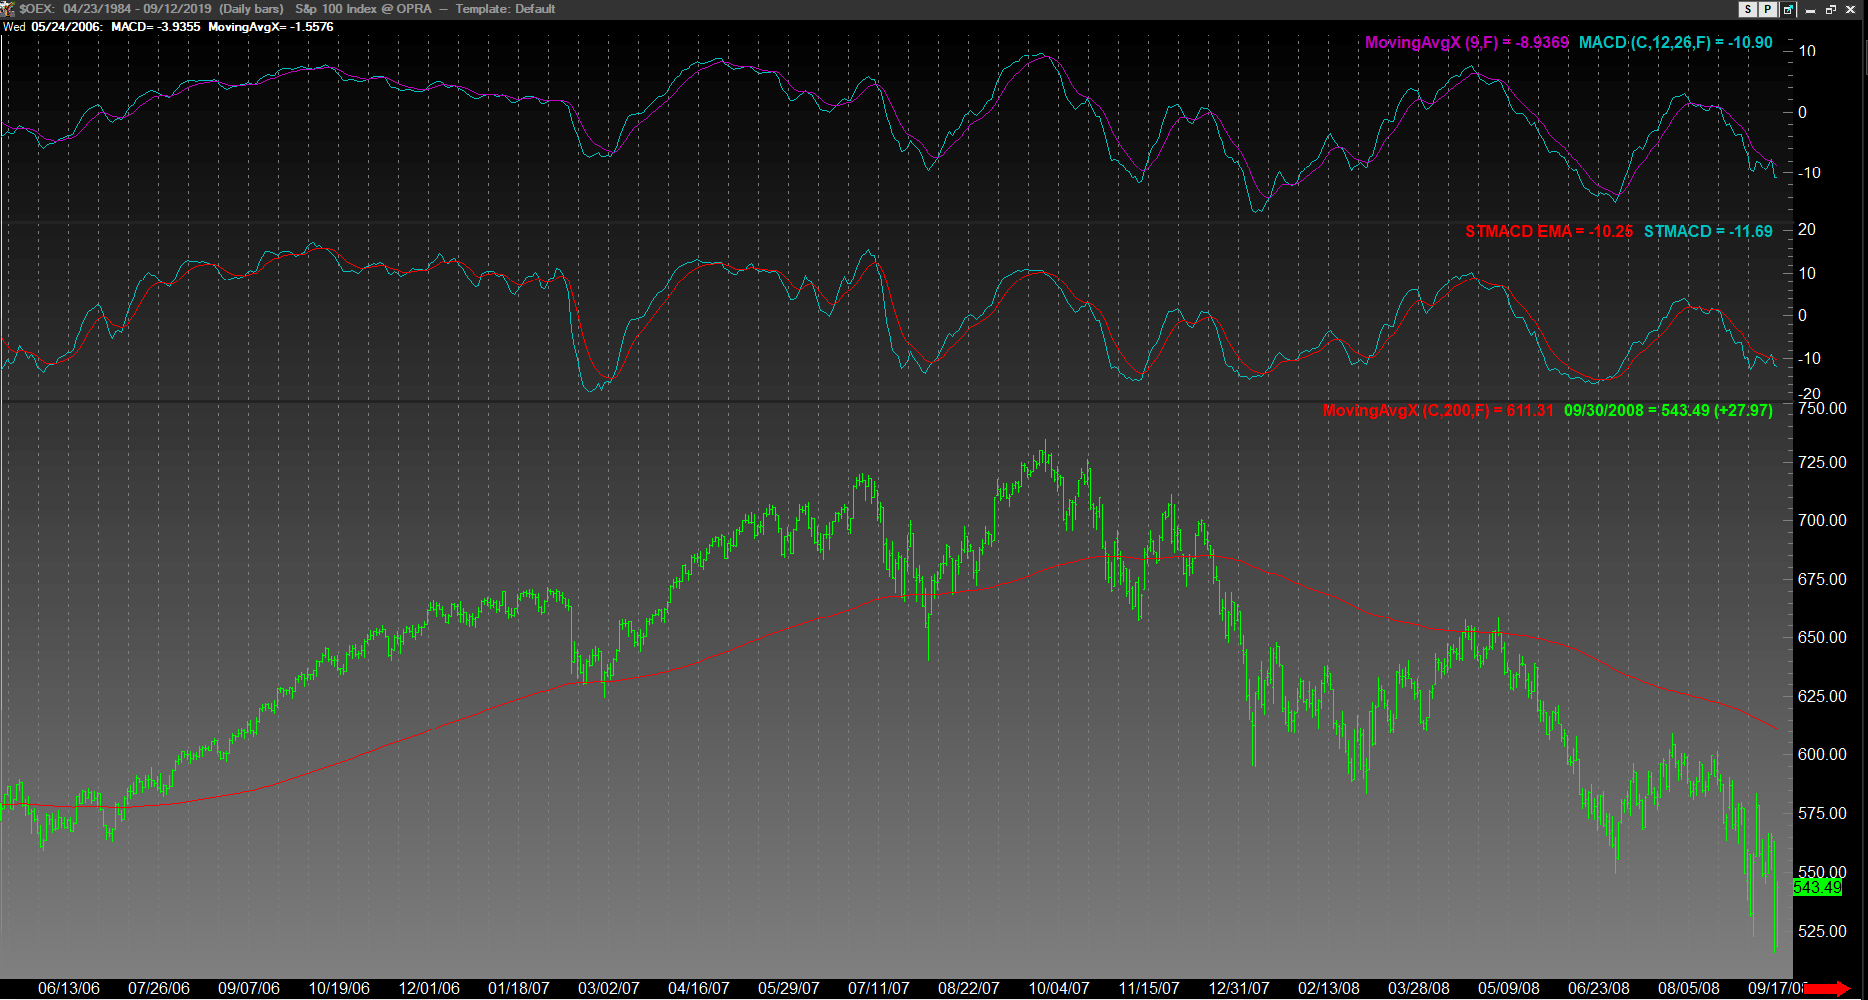The height and width of the screenshot is (1000, 1868).
Task: Click the 02/13/08 date axis label
Action: (x=1329, y=988)
